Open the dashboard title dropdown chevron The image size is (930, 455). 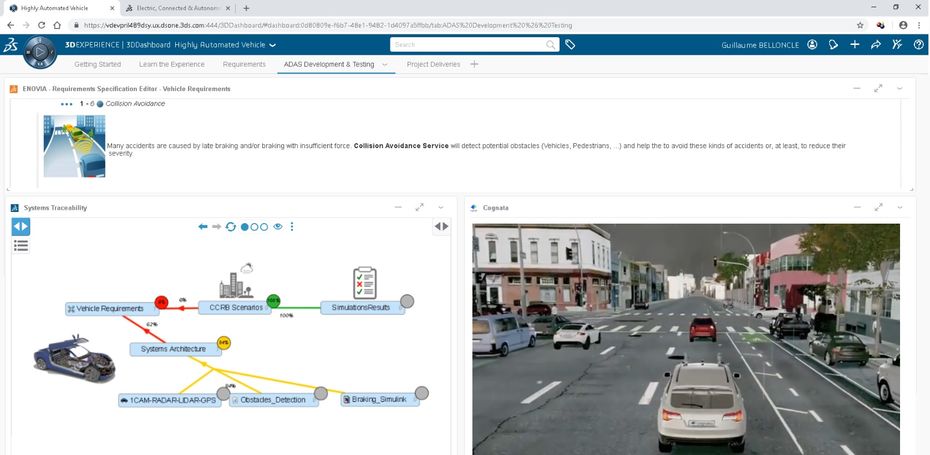pos(273,45)
